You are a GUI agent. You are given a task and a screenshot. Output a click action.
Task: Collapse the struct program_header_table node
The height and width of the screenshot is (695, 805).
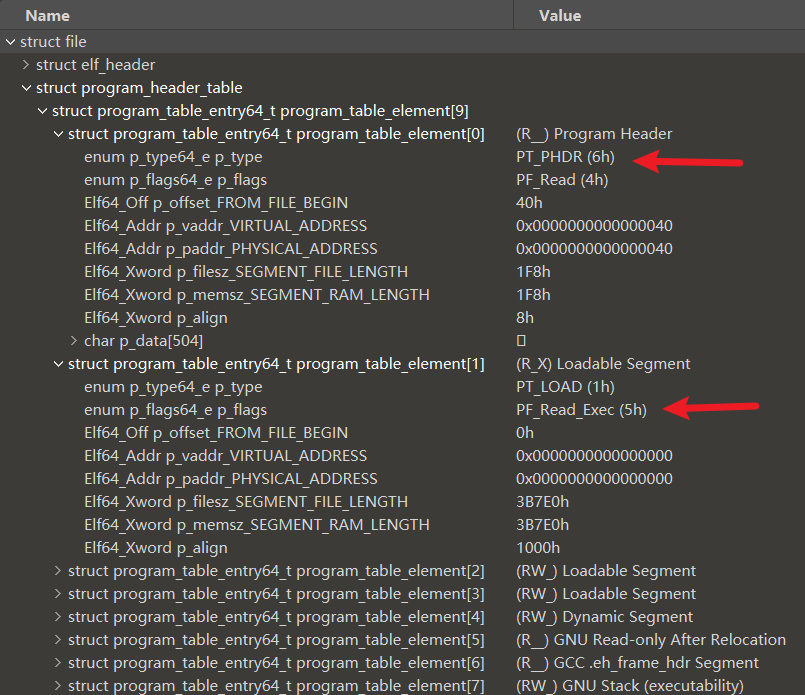point(26,88)
